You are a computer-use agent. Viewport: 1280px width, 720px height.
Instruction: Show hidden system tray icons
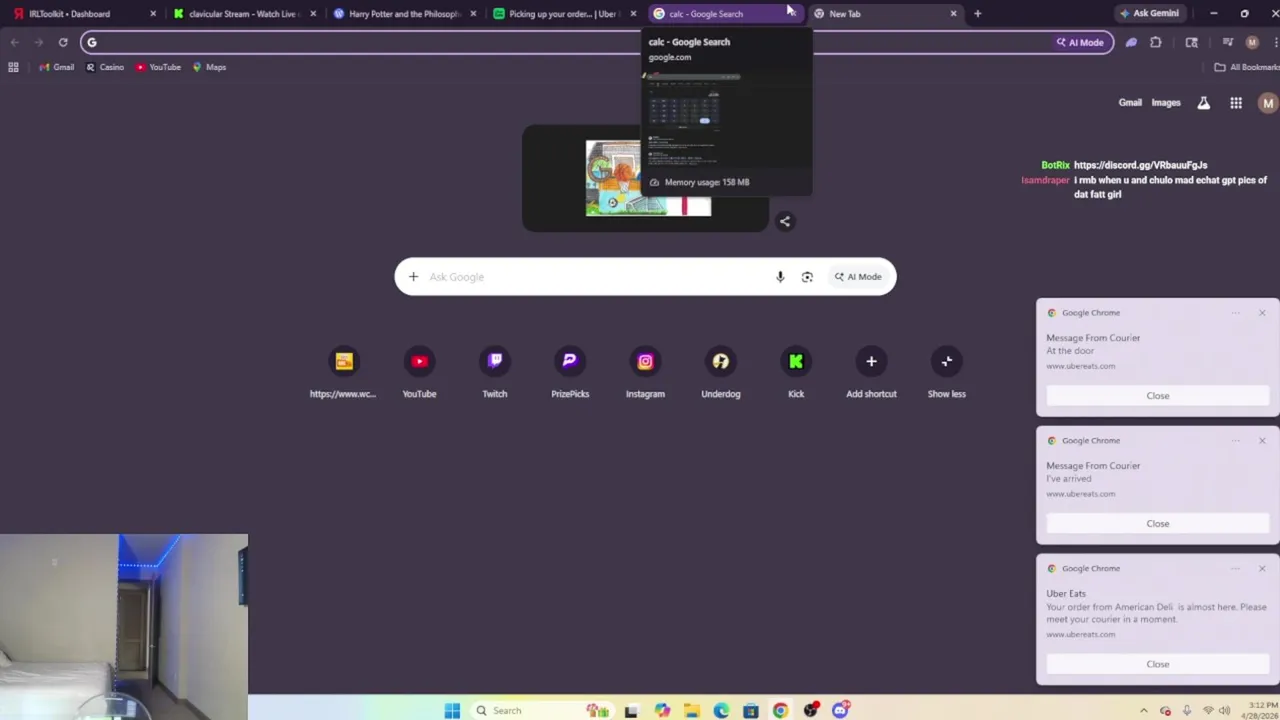coord(1144,711)
